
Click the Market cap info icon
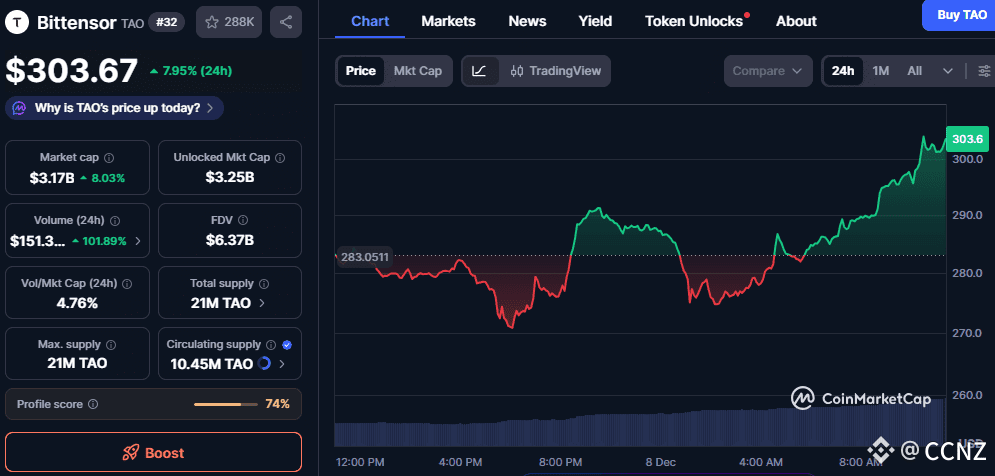[109, 158]
